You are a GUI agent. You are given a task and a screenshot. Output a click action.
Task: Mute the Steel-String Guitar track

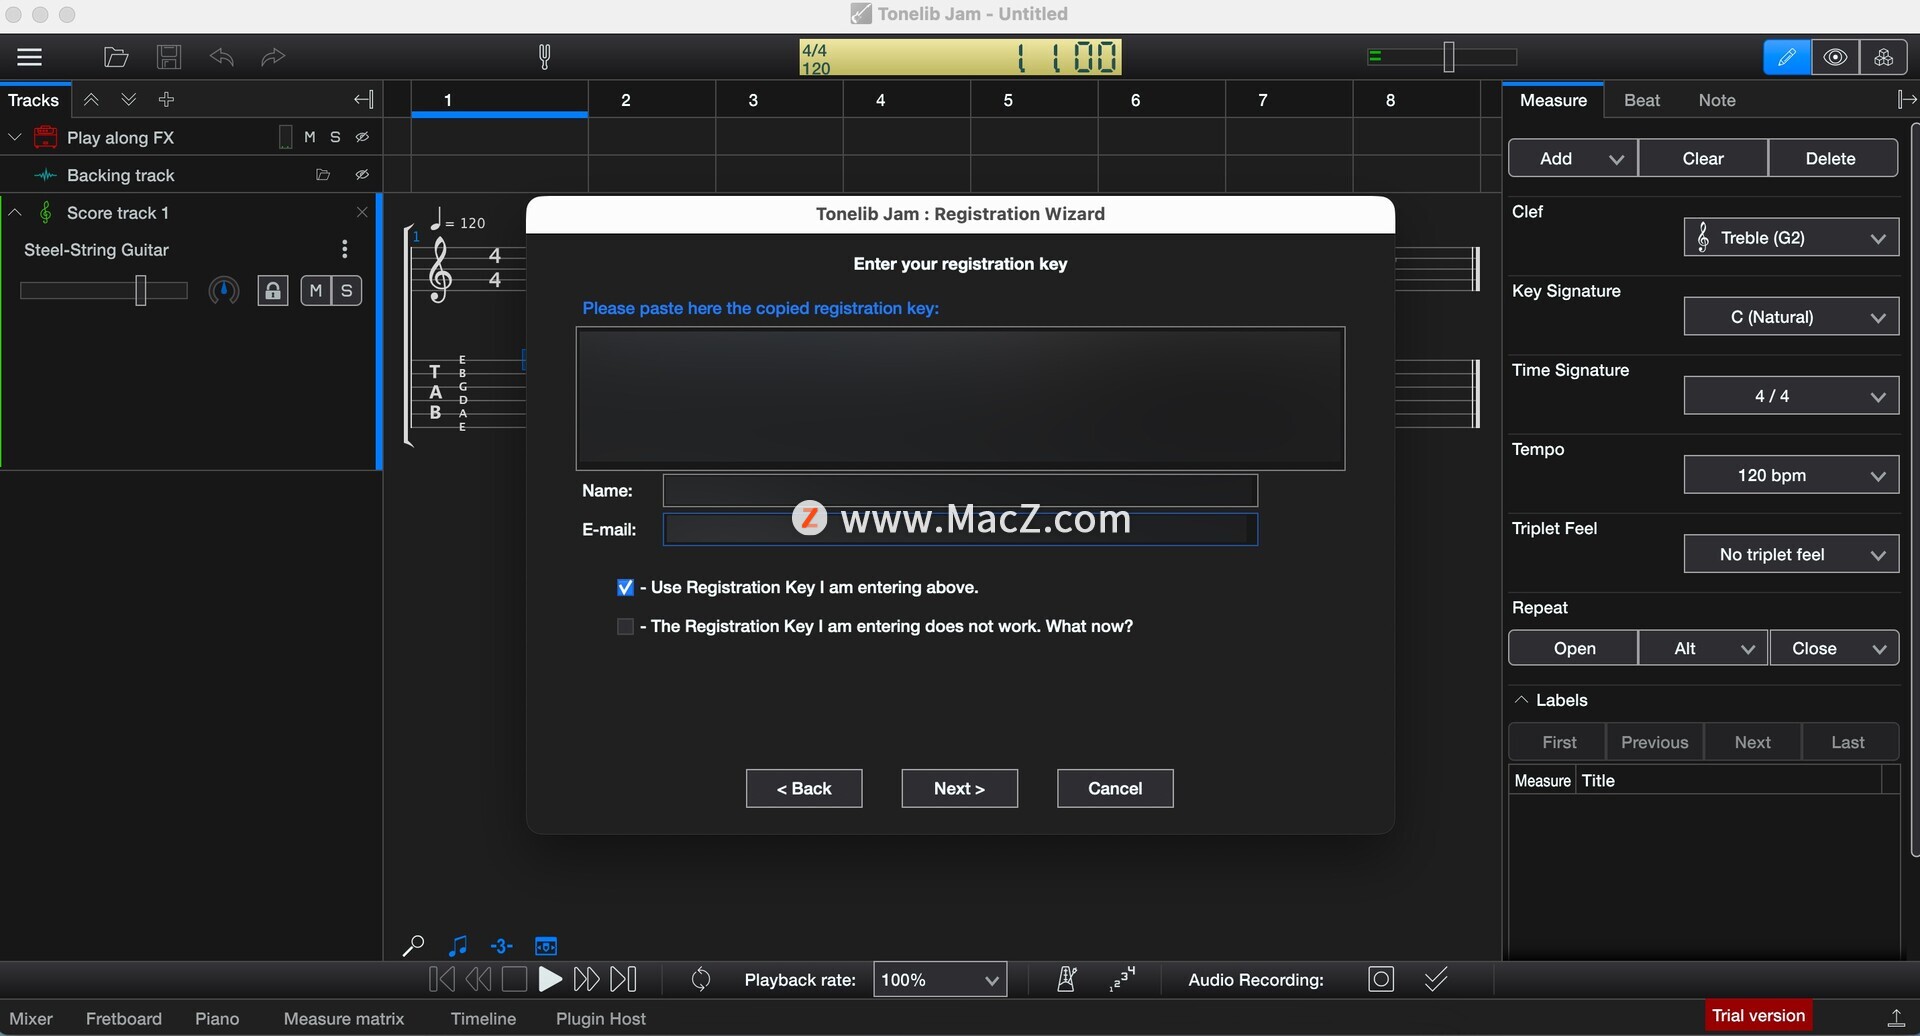(x=316, y=291)
